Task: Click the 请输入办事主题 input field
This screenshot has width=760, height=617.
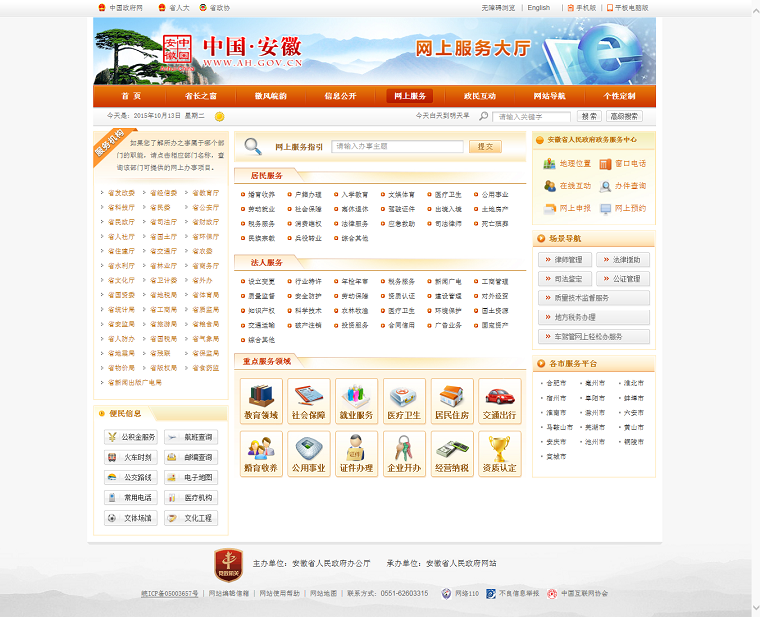Action: click(398, 147)
